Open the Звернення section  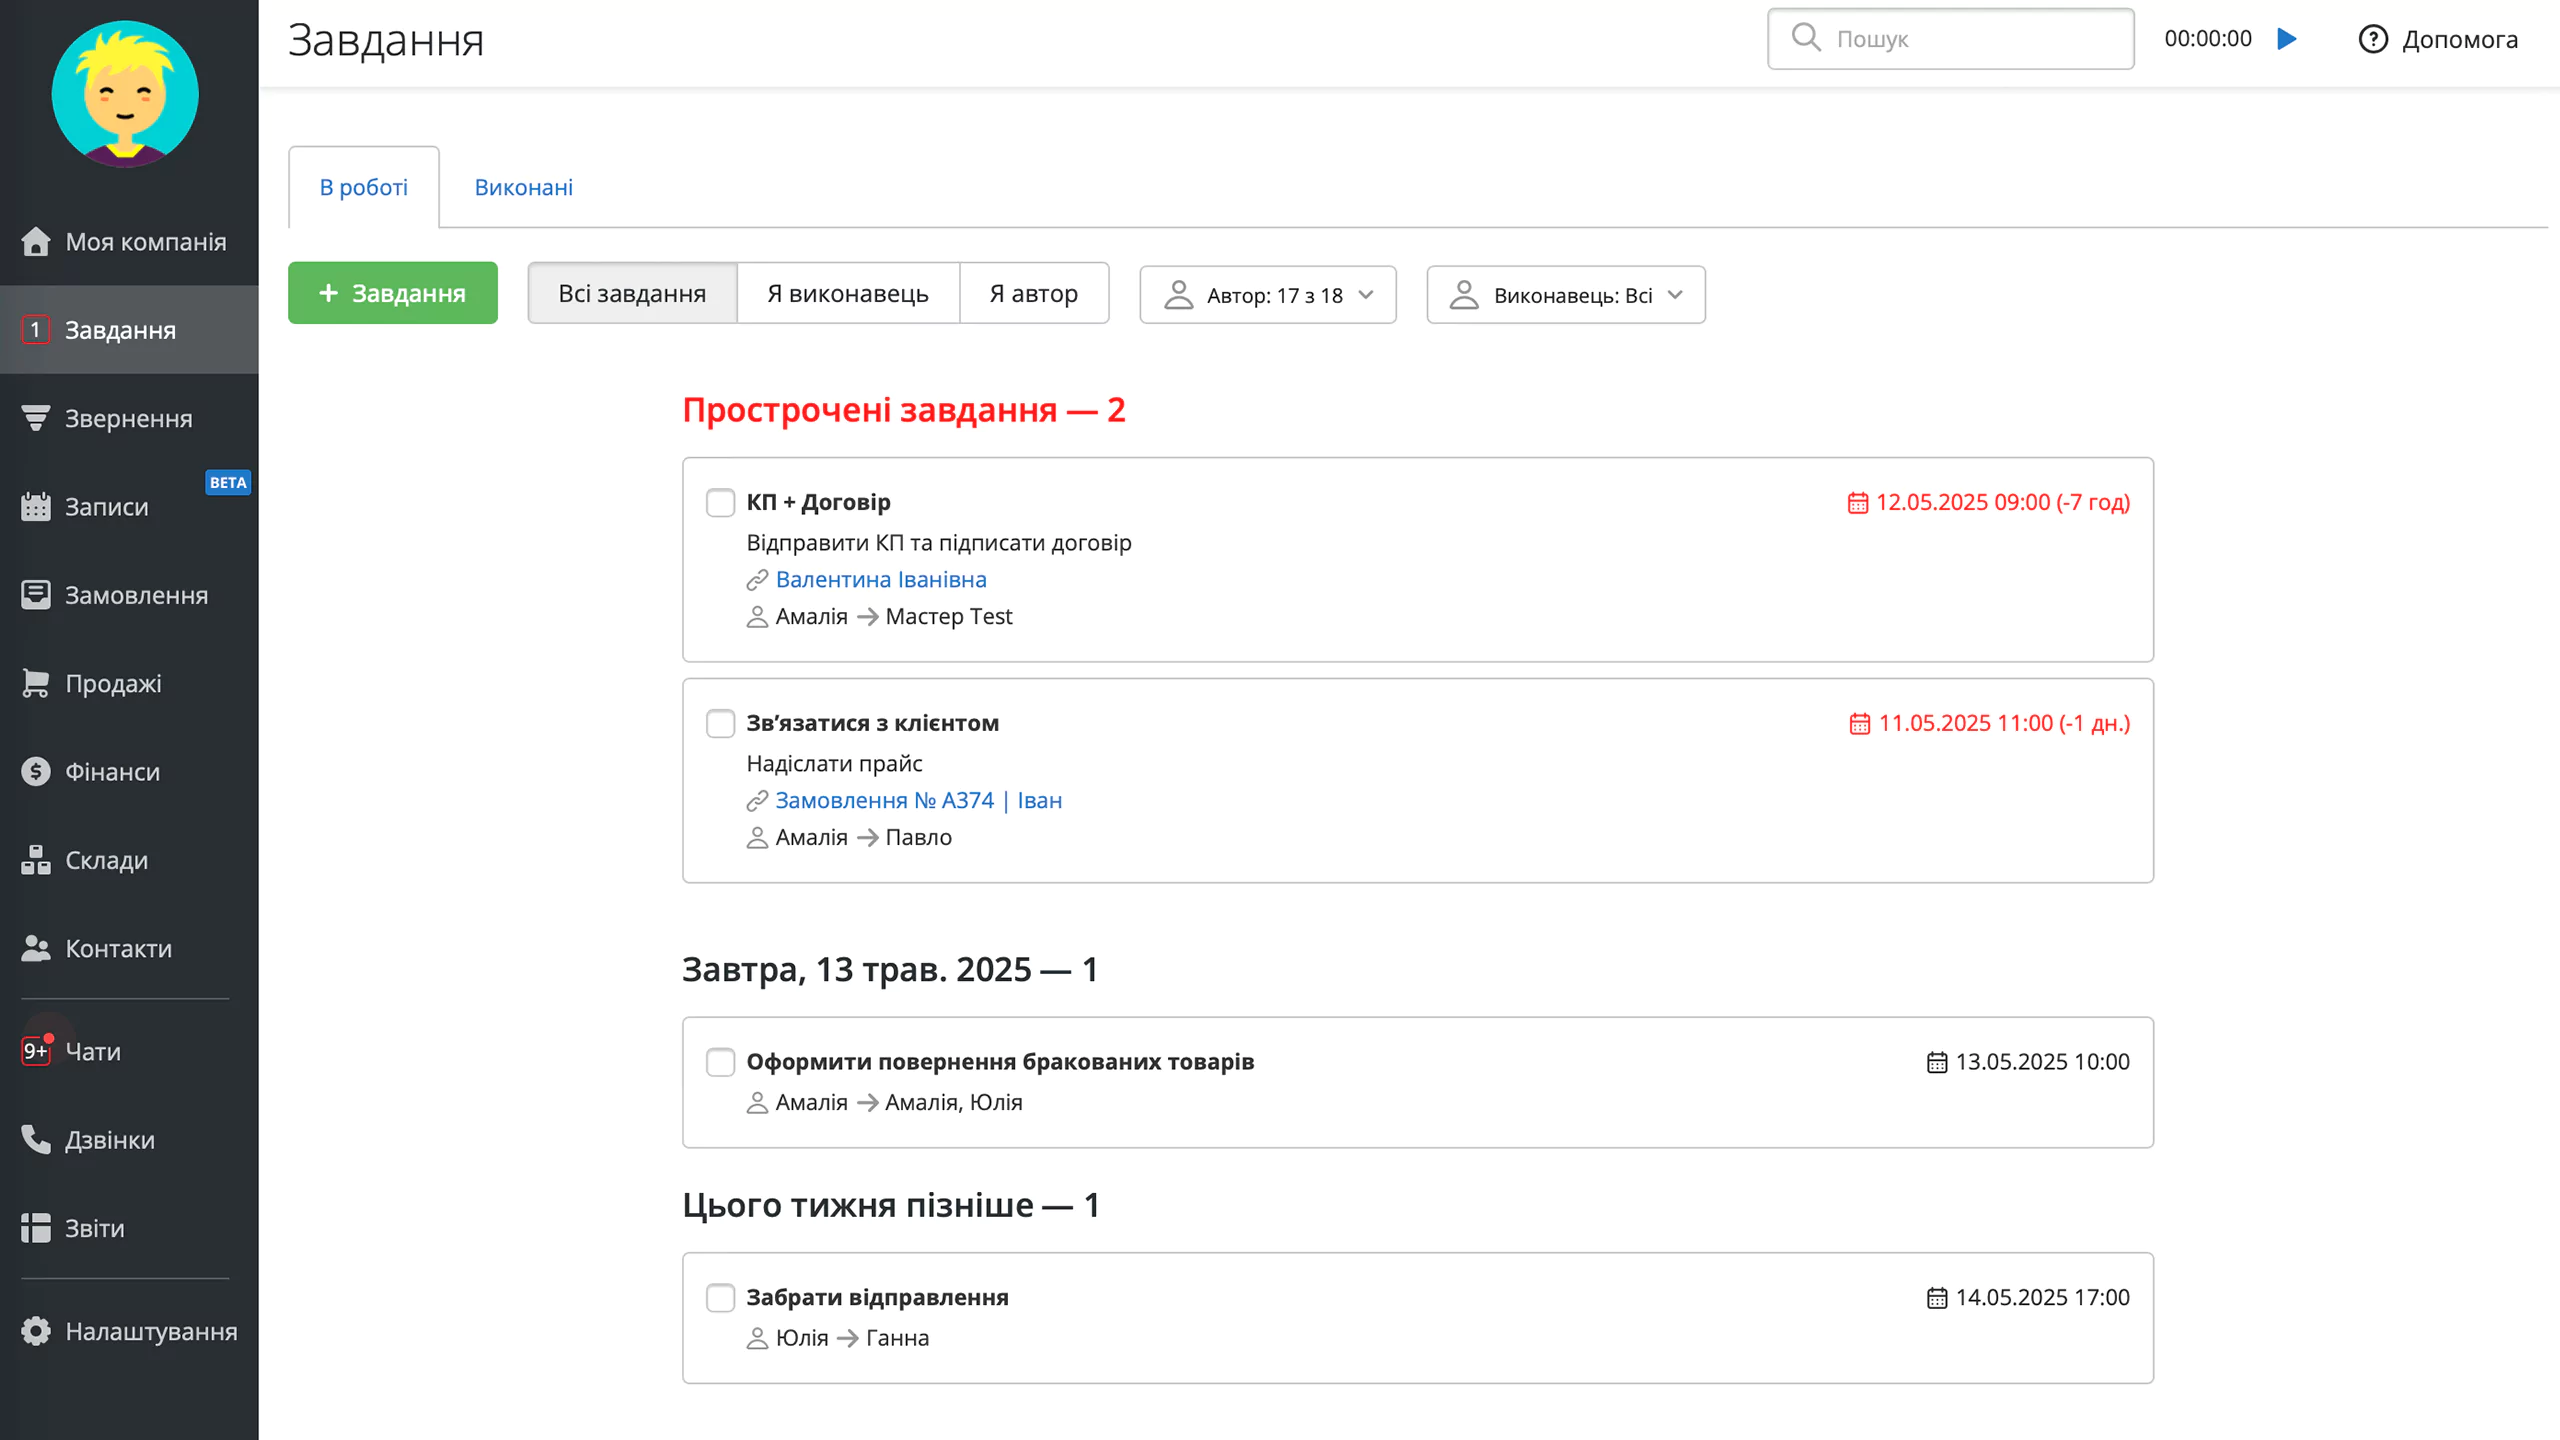[x=129, y=418]
